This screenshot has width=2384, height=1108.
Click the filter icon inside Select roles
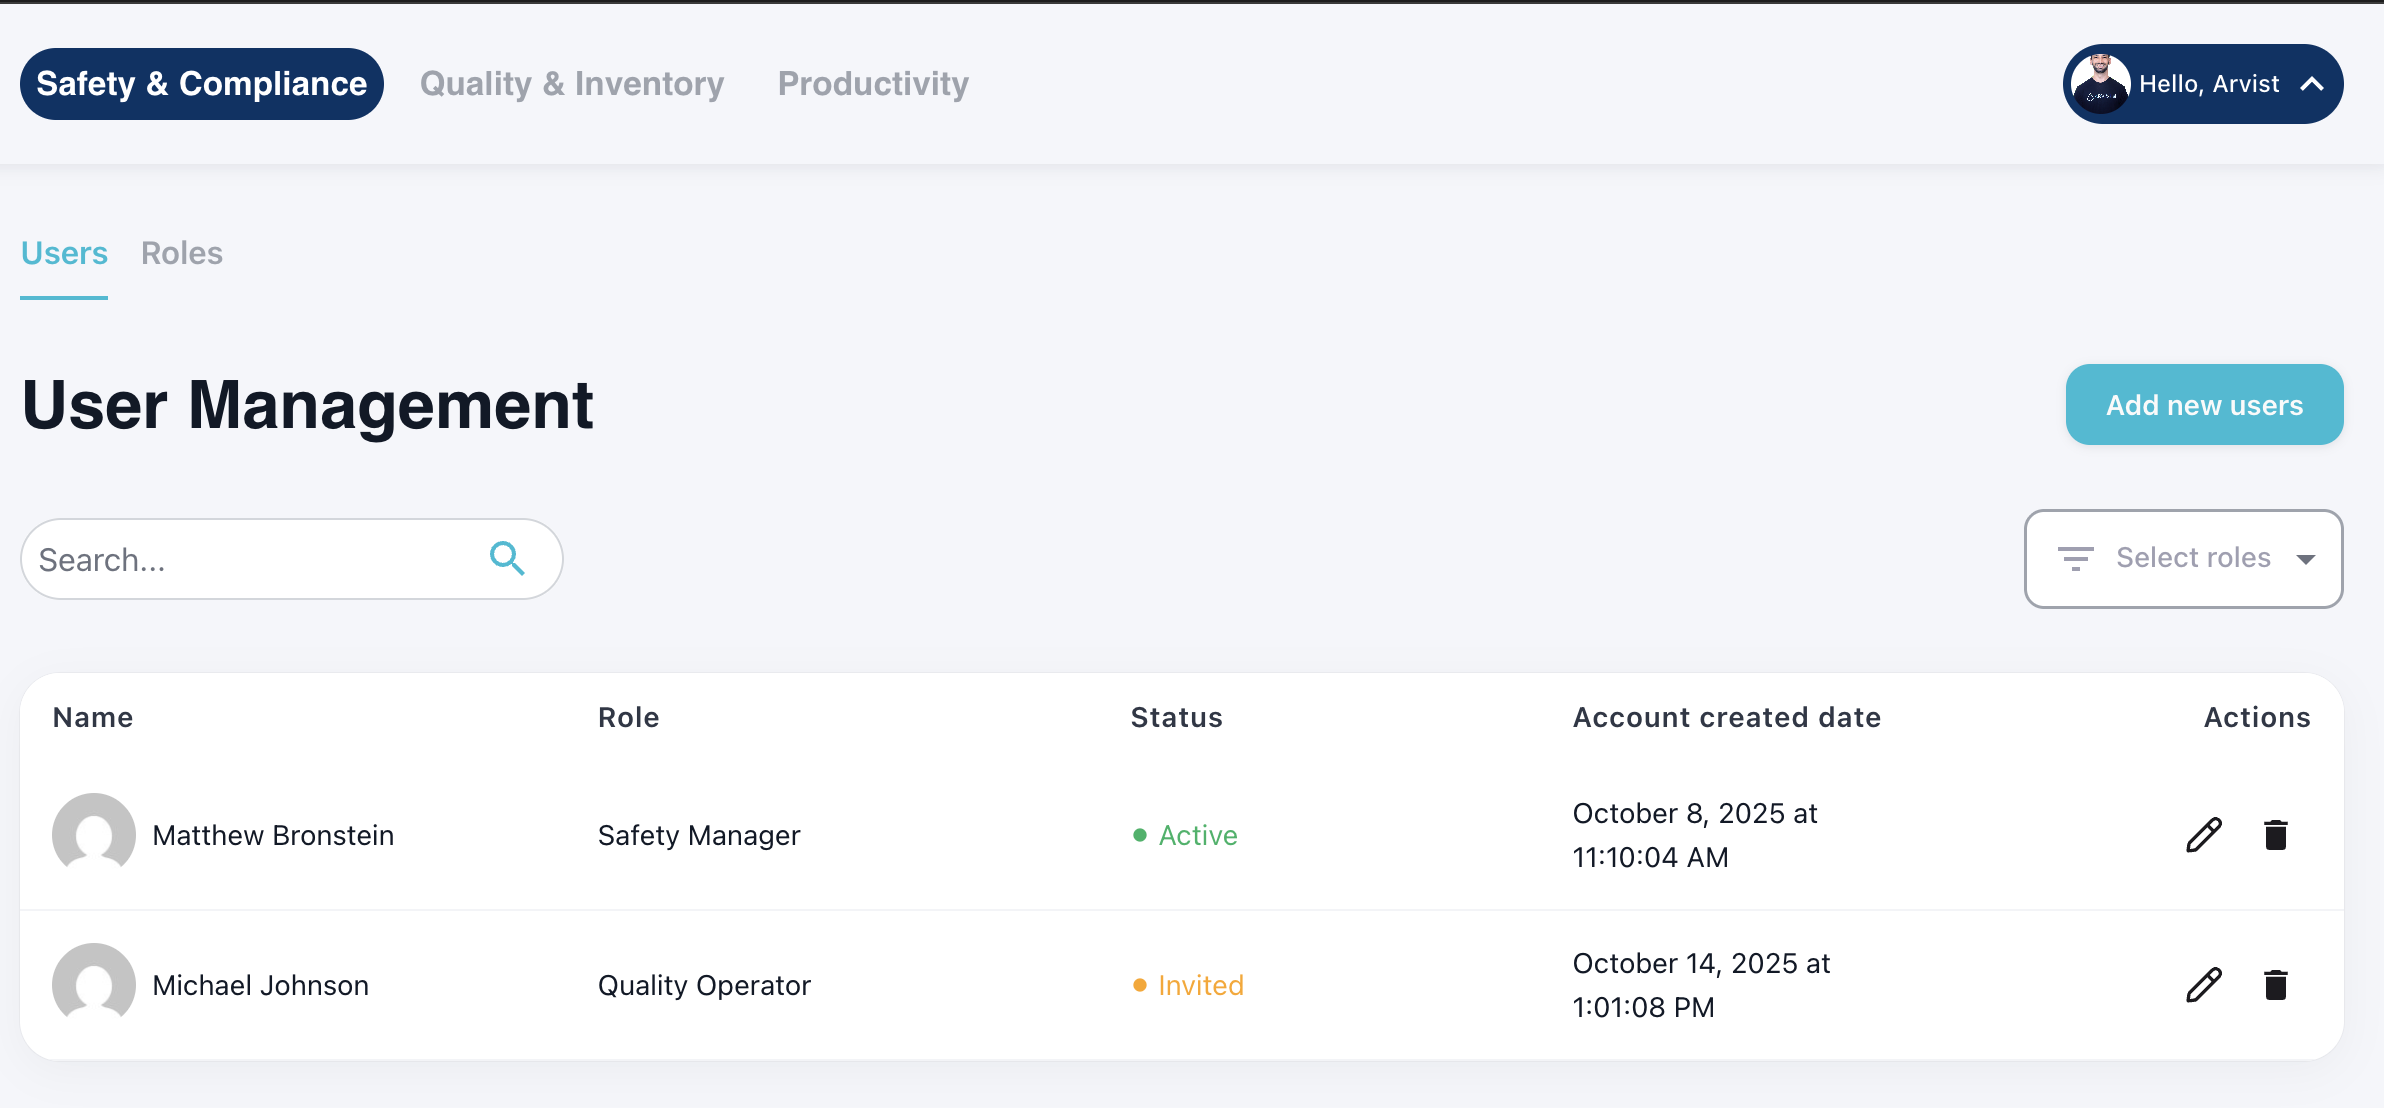[x=2077, y=558]
